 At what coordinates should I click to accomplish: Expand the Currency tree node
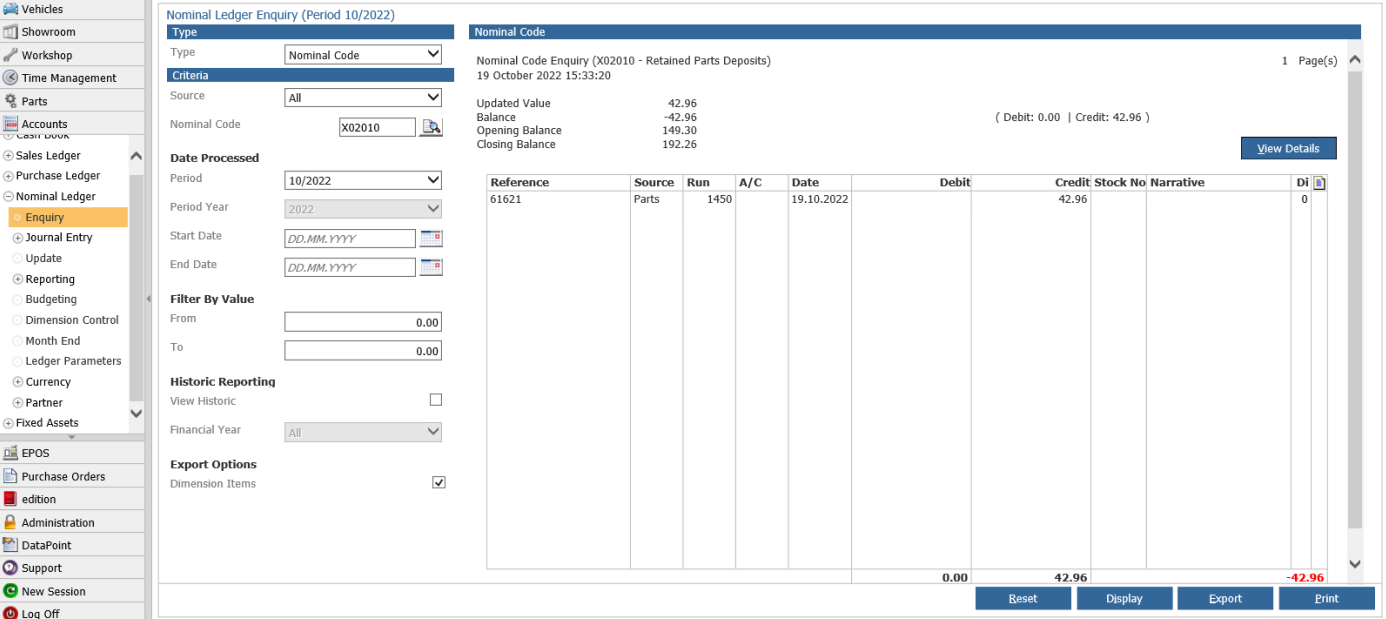click(x=17, y=382)
